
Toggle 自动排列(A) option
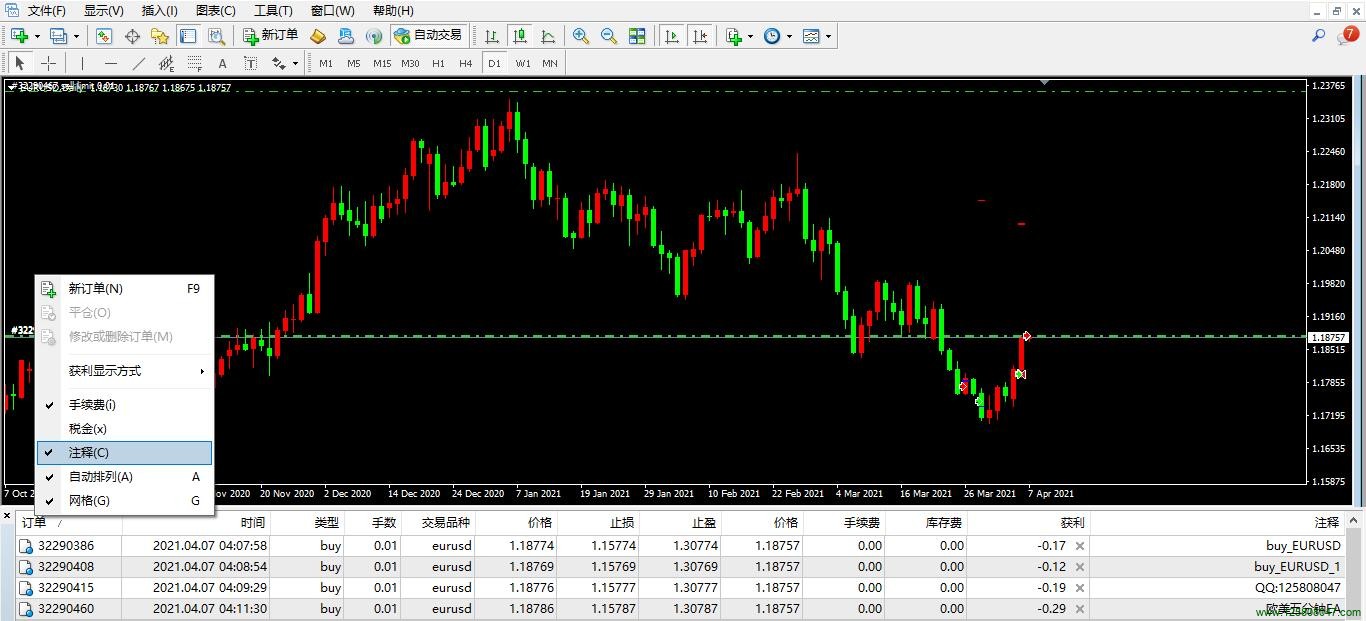click(125, 477)
